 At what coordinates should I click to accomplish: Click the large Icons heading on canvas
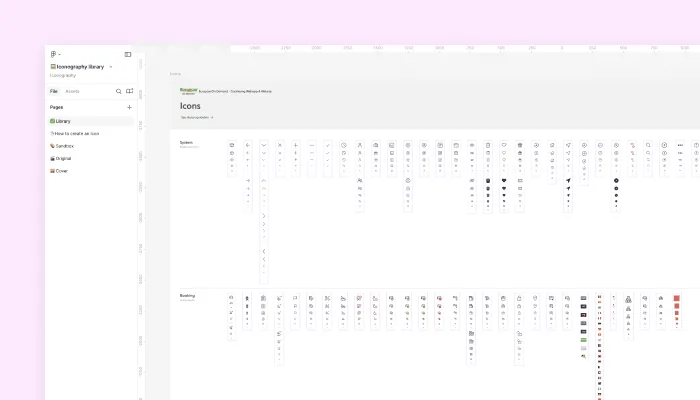pos(190,106)
